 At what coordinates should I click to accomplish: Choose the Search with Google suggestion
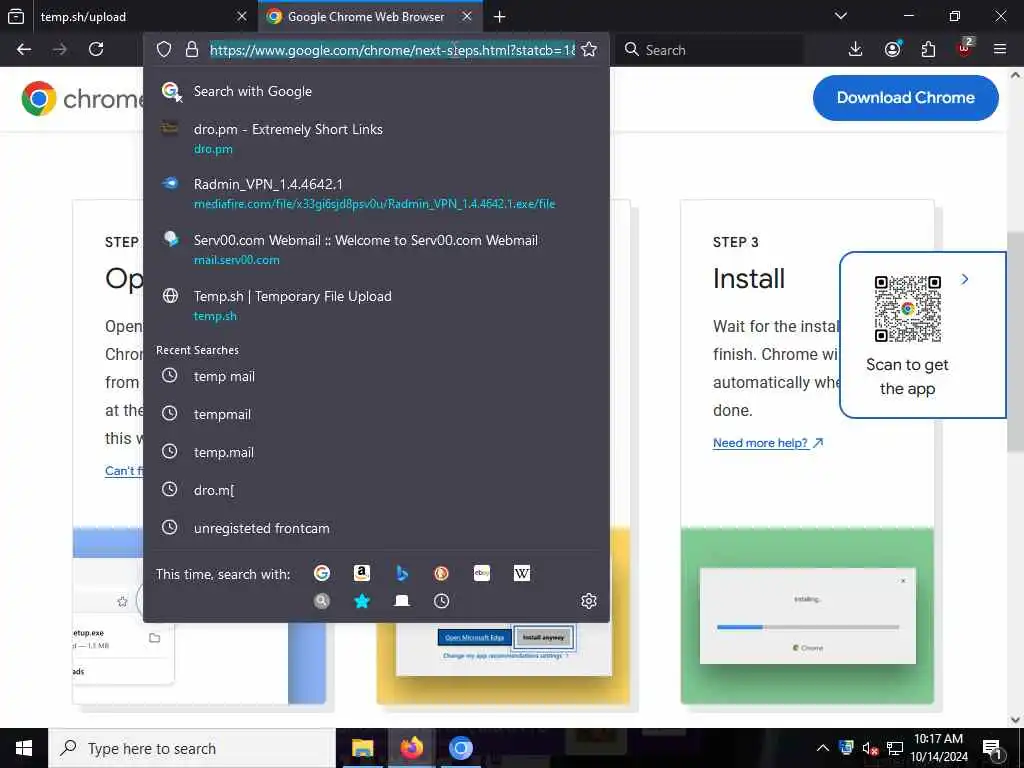(x=376, y=91)
